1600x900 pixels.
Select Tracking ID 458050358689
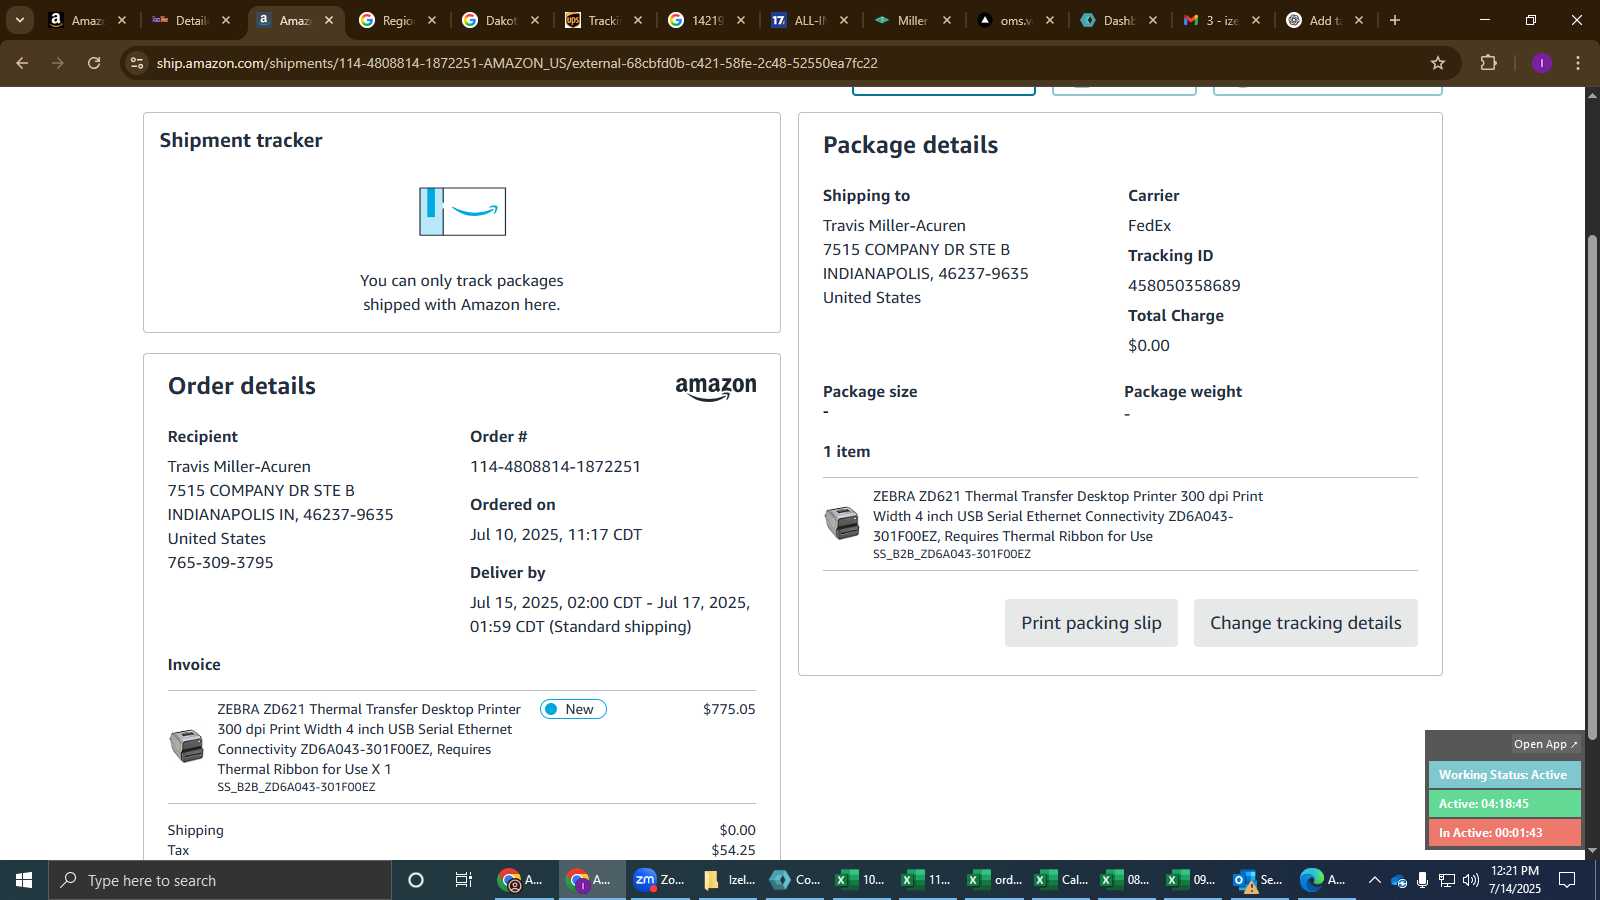point(1184,286)
